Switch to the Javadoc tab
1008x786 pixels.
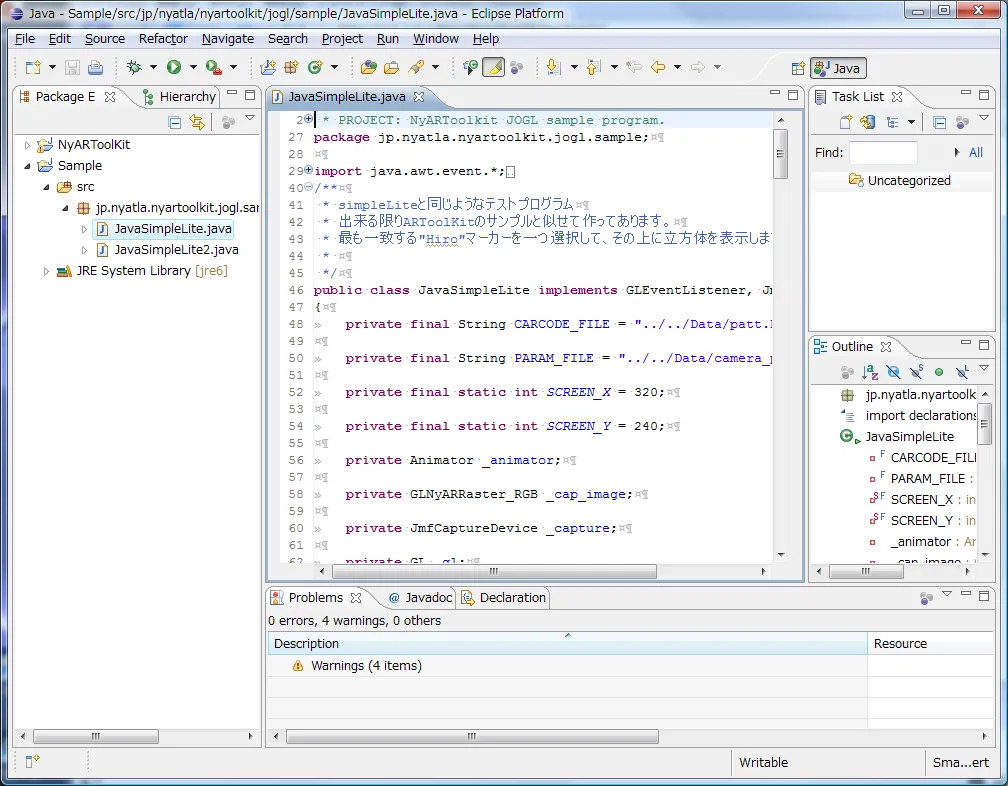pyautogui.click(x=420, y=598)
